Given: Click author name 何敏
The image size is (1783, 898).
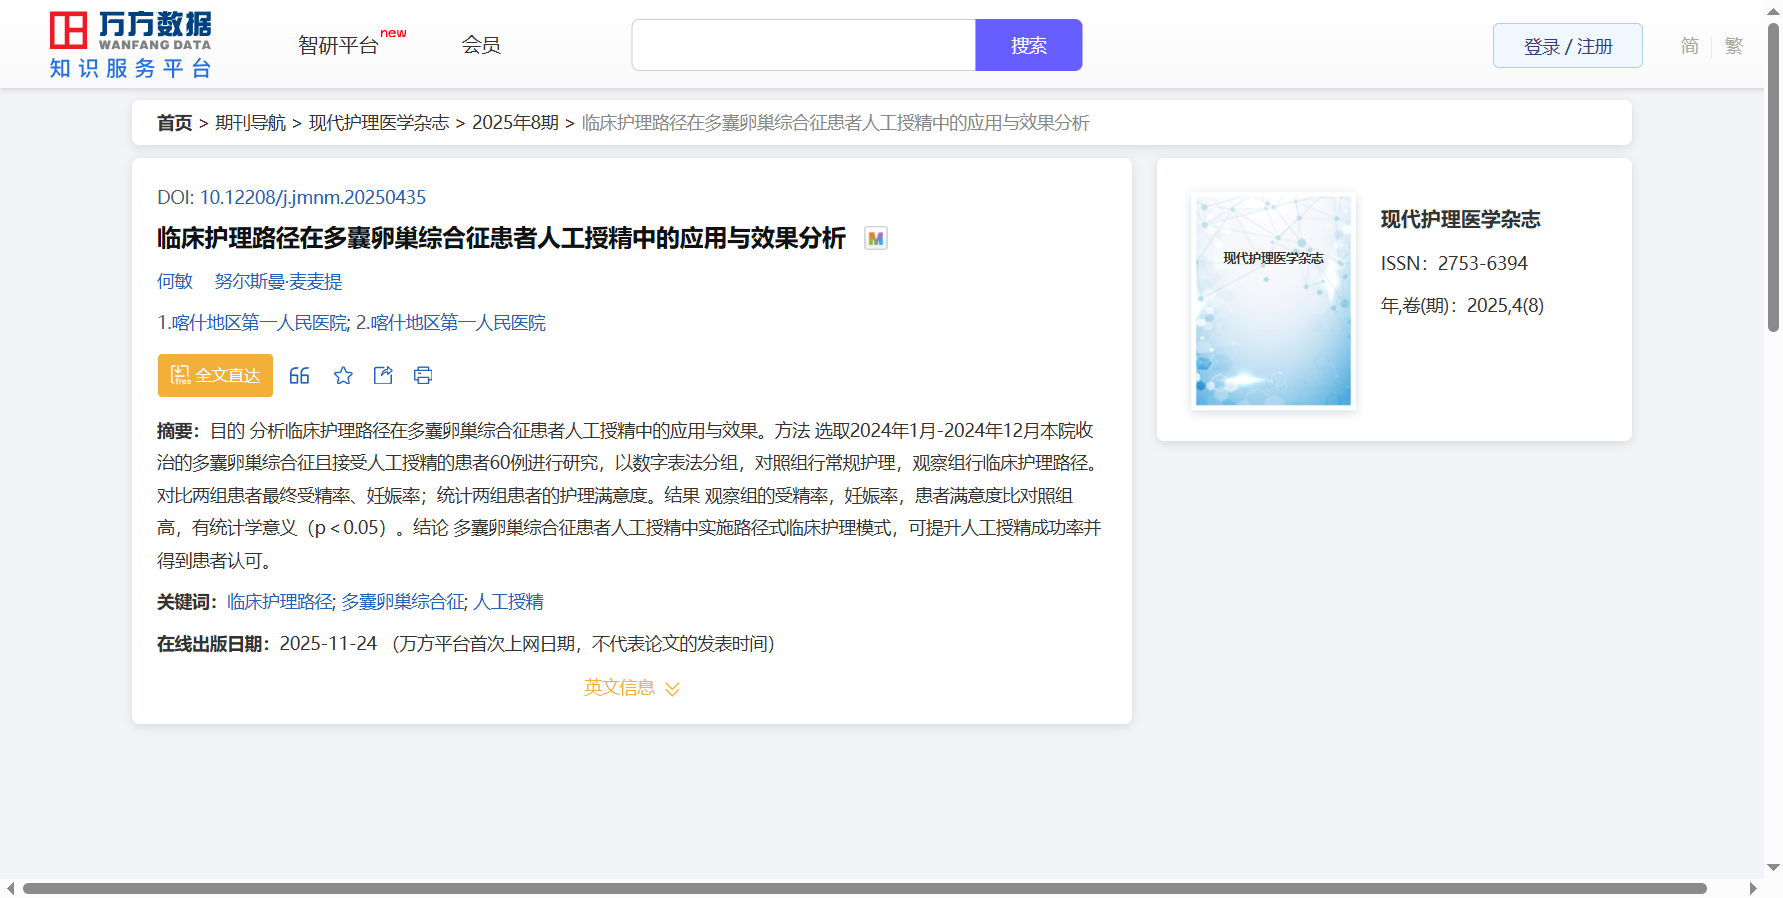Looking at the screenshot, I should pos(175,281).
